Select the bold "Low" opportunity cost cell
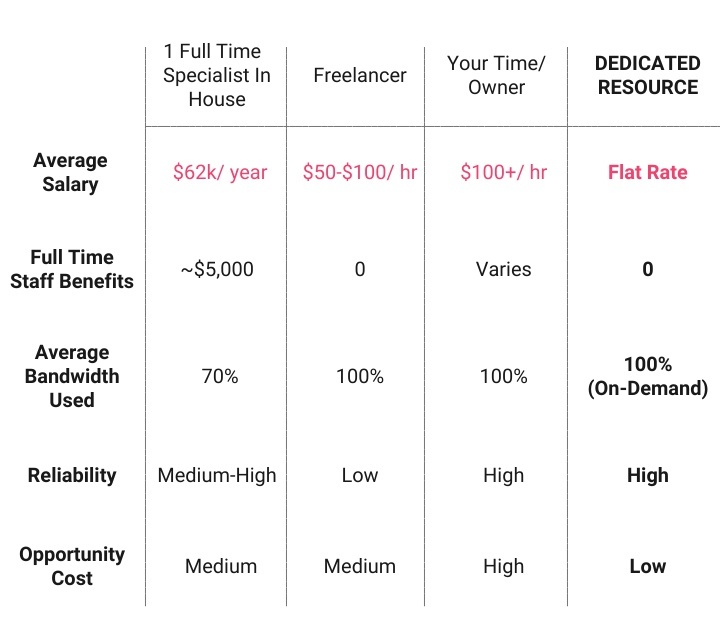720x642 pixels. click(647, 566)
